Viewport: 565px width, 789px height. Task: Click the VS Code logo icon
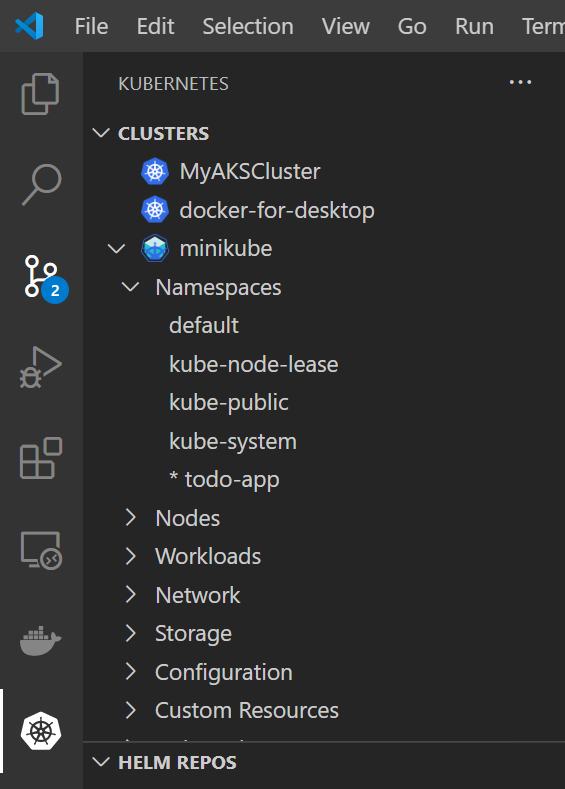(x=29, y=26)
